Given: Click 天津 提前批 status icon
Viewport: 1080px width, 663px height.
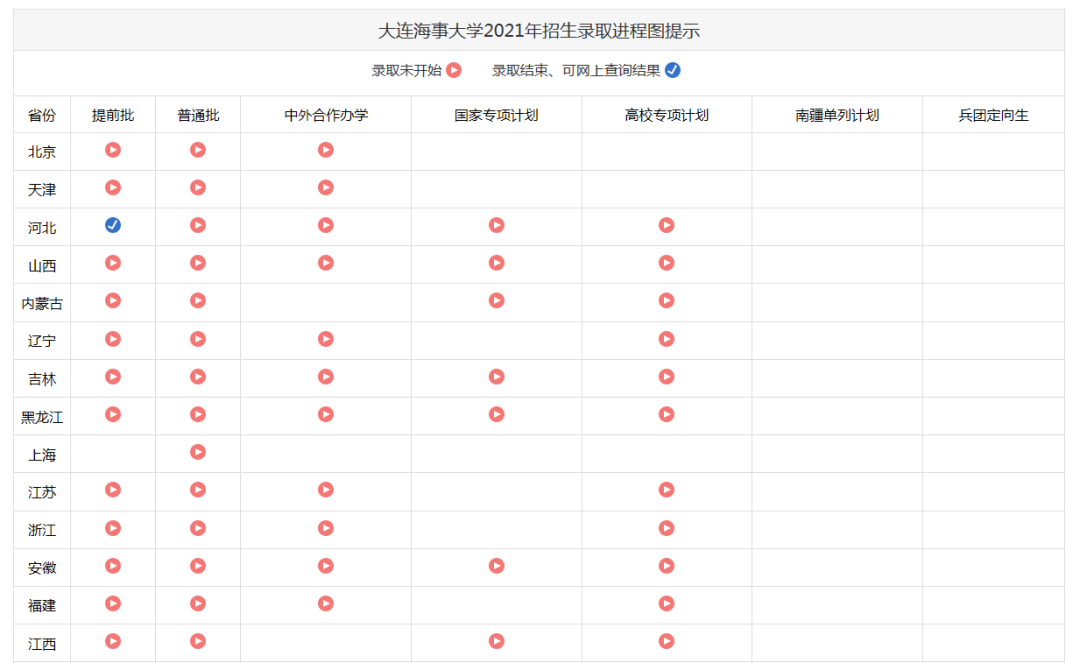Looking at the screenshot, I should 113,187.
